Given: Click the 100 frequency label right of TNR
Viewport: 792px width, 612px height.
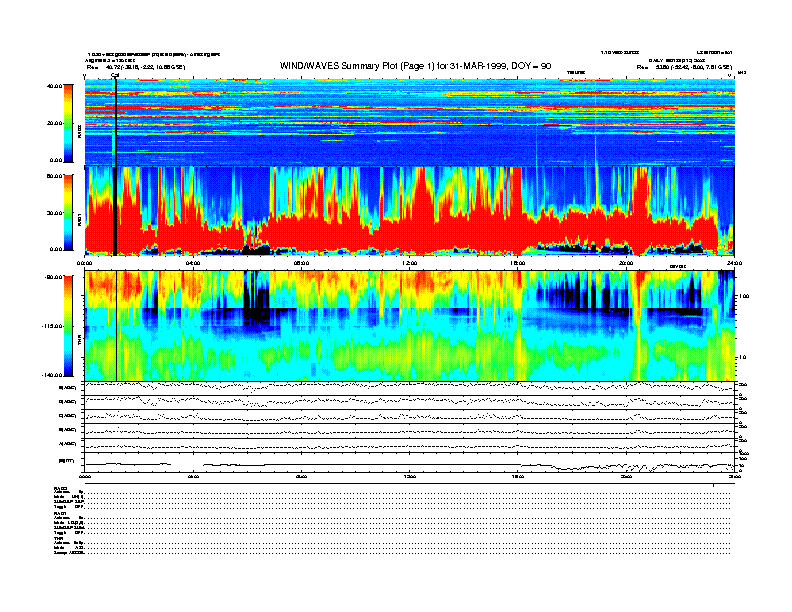Looking at the screenshot, I should point(744,296).
